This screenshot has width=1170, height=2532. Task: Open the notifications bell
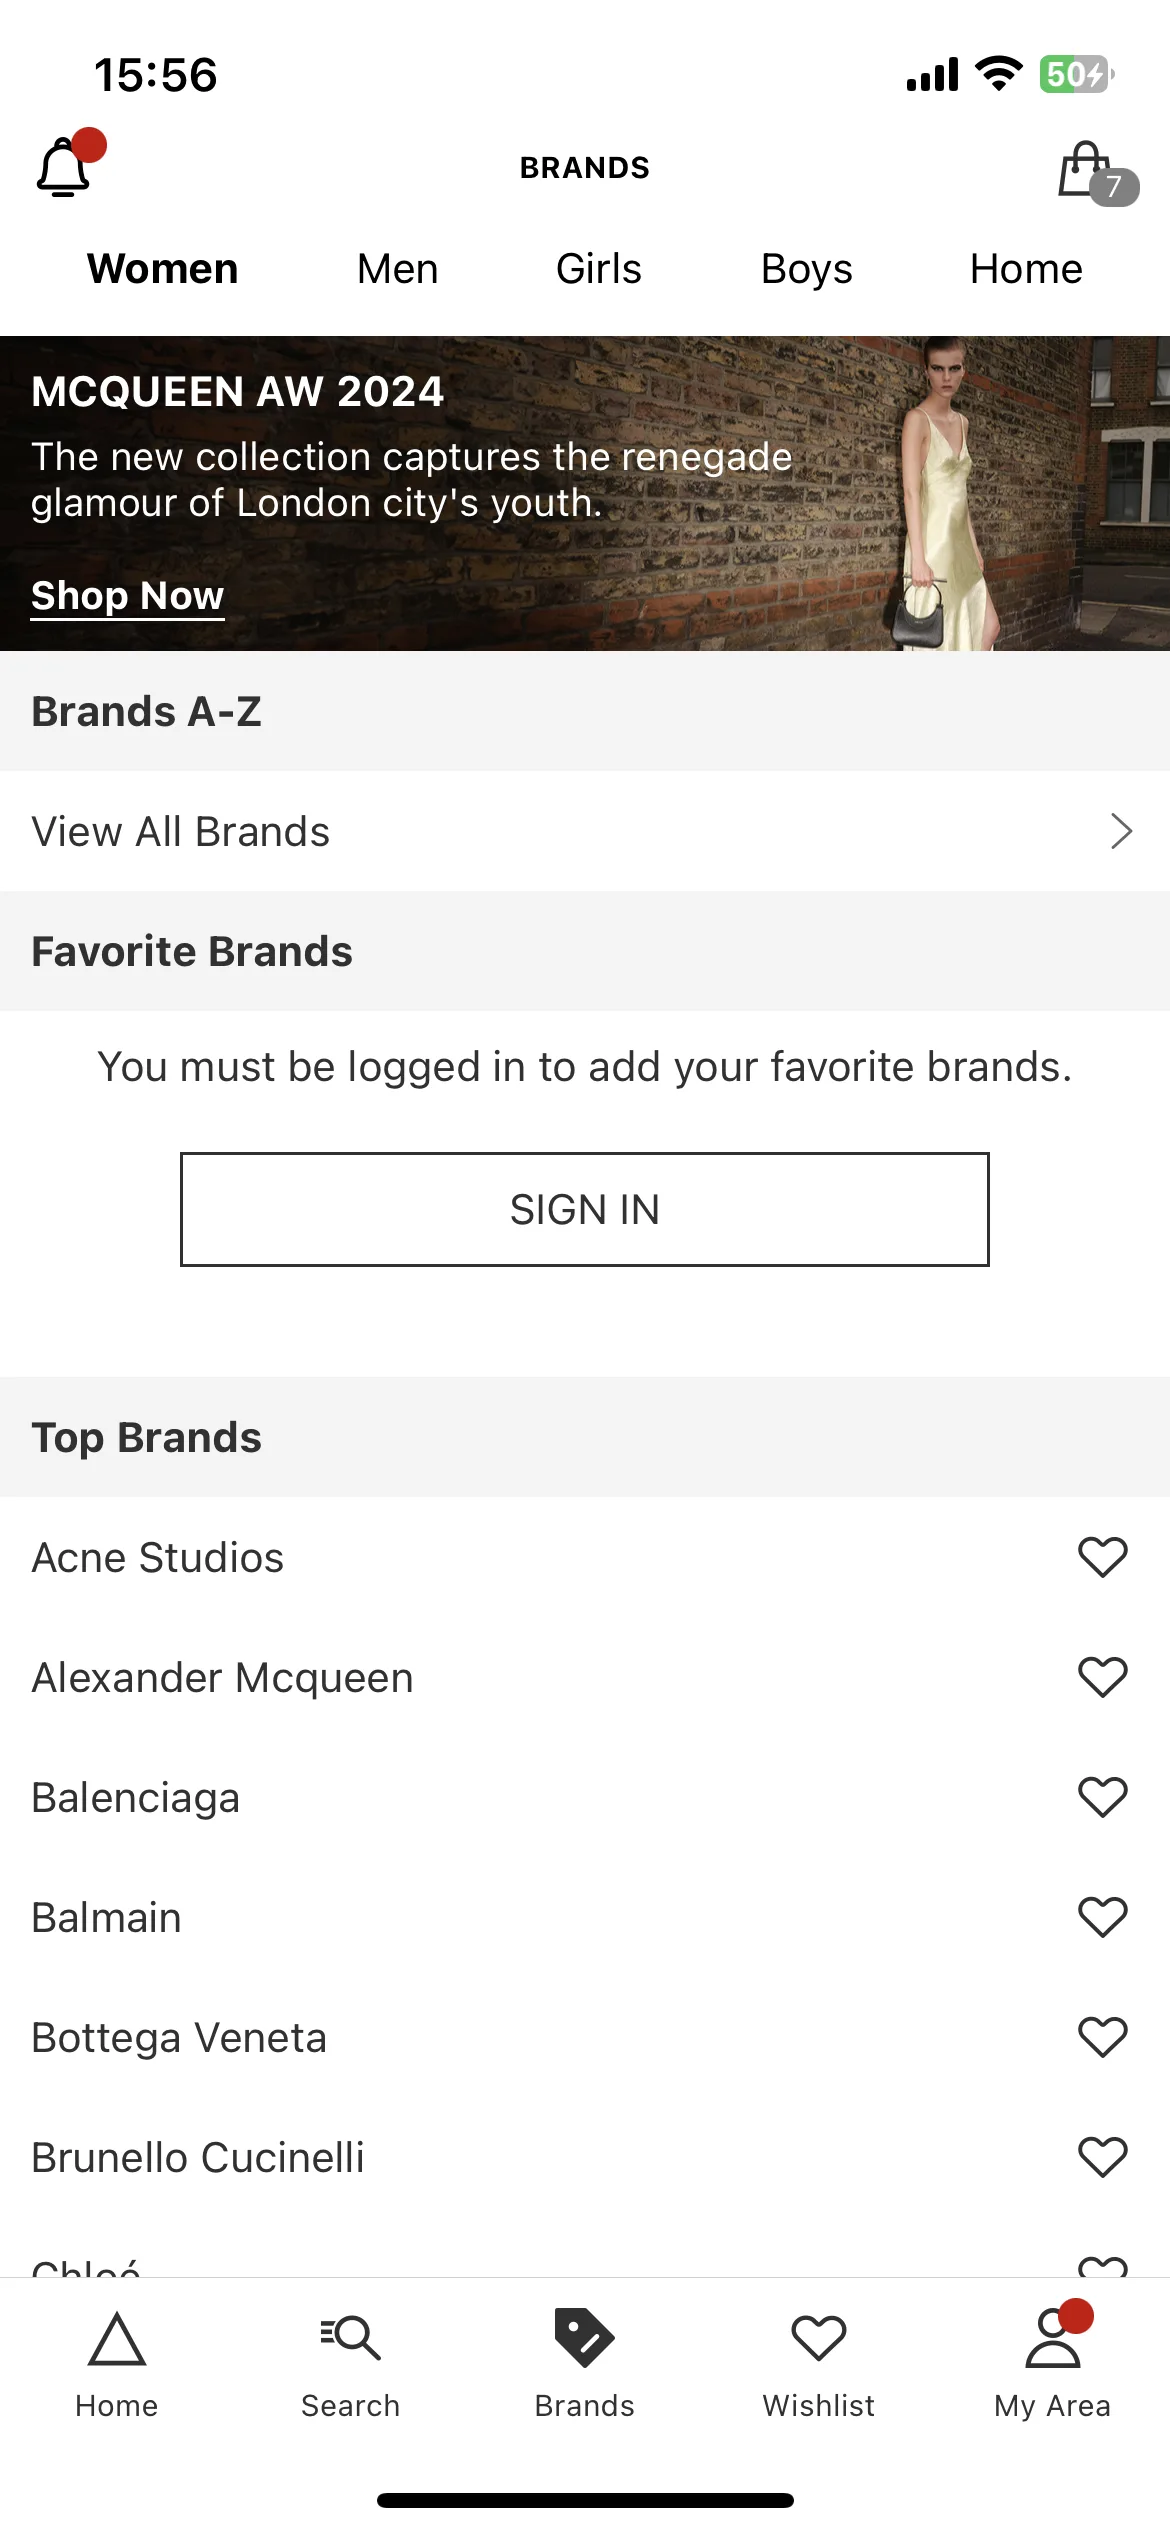click(66, 165)
